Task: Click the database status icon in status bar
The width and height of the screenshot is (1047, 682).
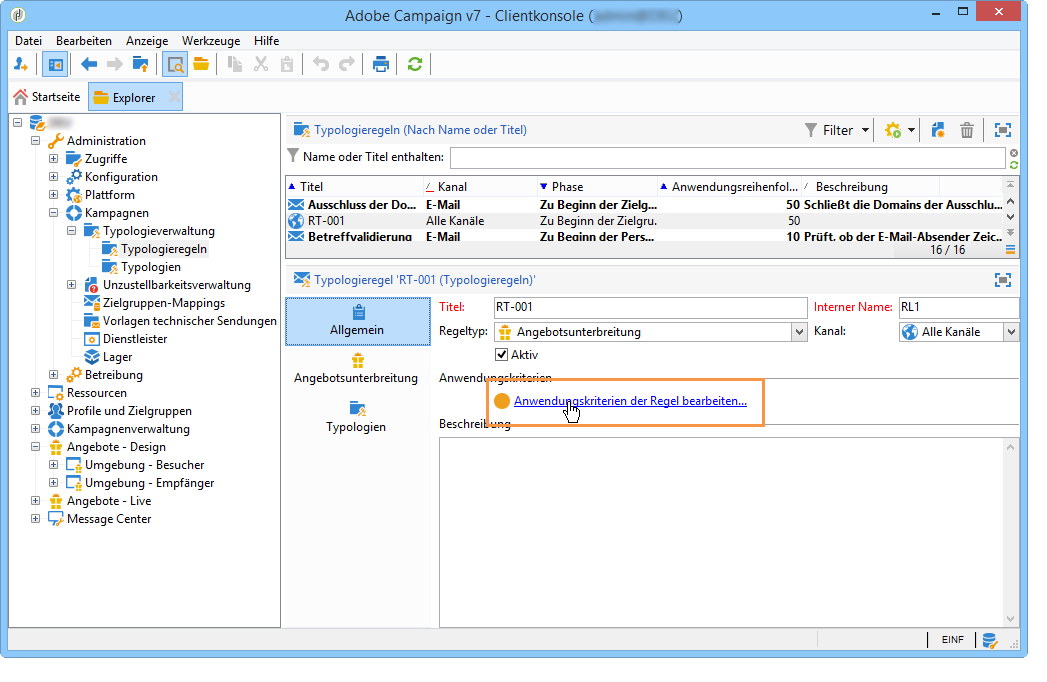Action: 990,641
